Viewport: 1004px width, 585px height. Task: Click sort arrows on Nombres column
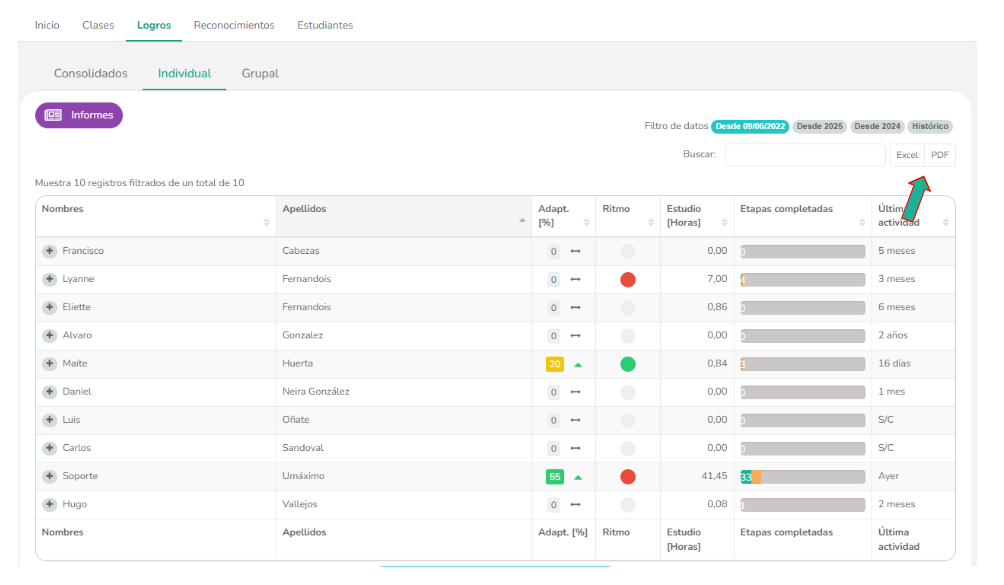pos(266,221)
